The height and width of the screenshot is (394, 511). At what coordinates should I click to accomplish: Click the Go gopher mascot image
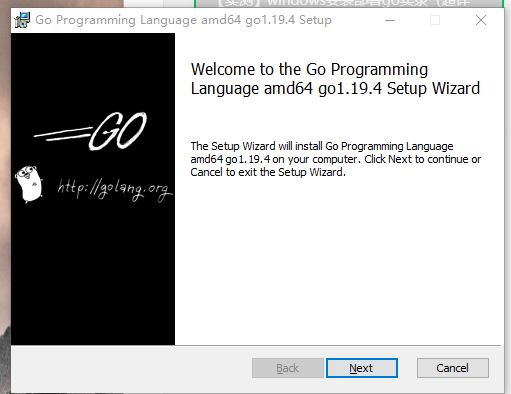point(29,184)
